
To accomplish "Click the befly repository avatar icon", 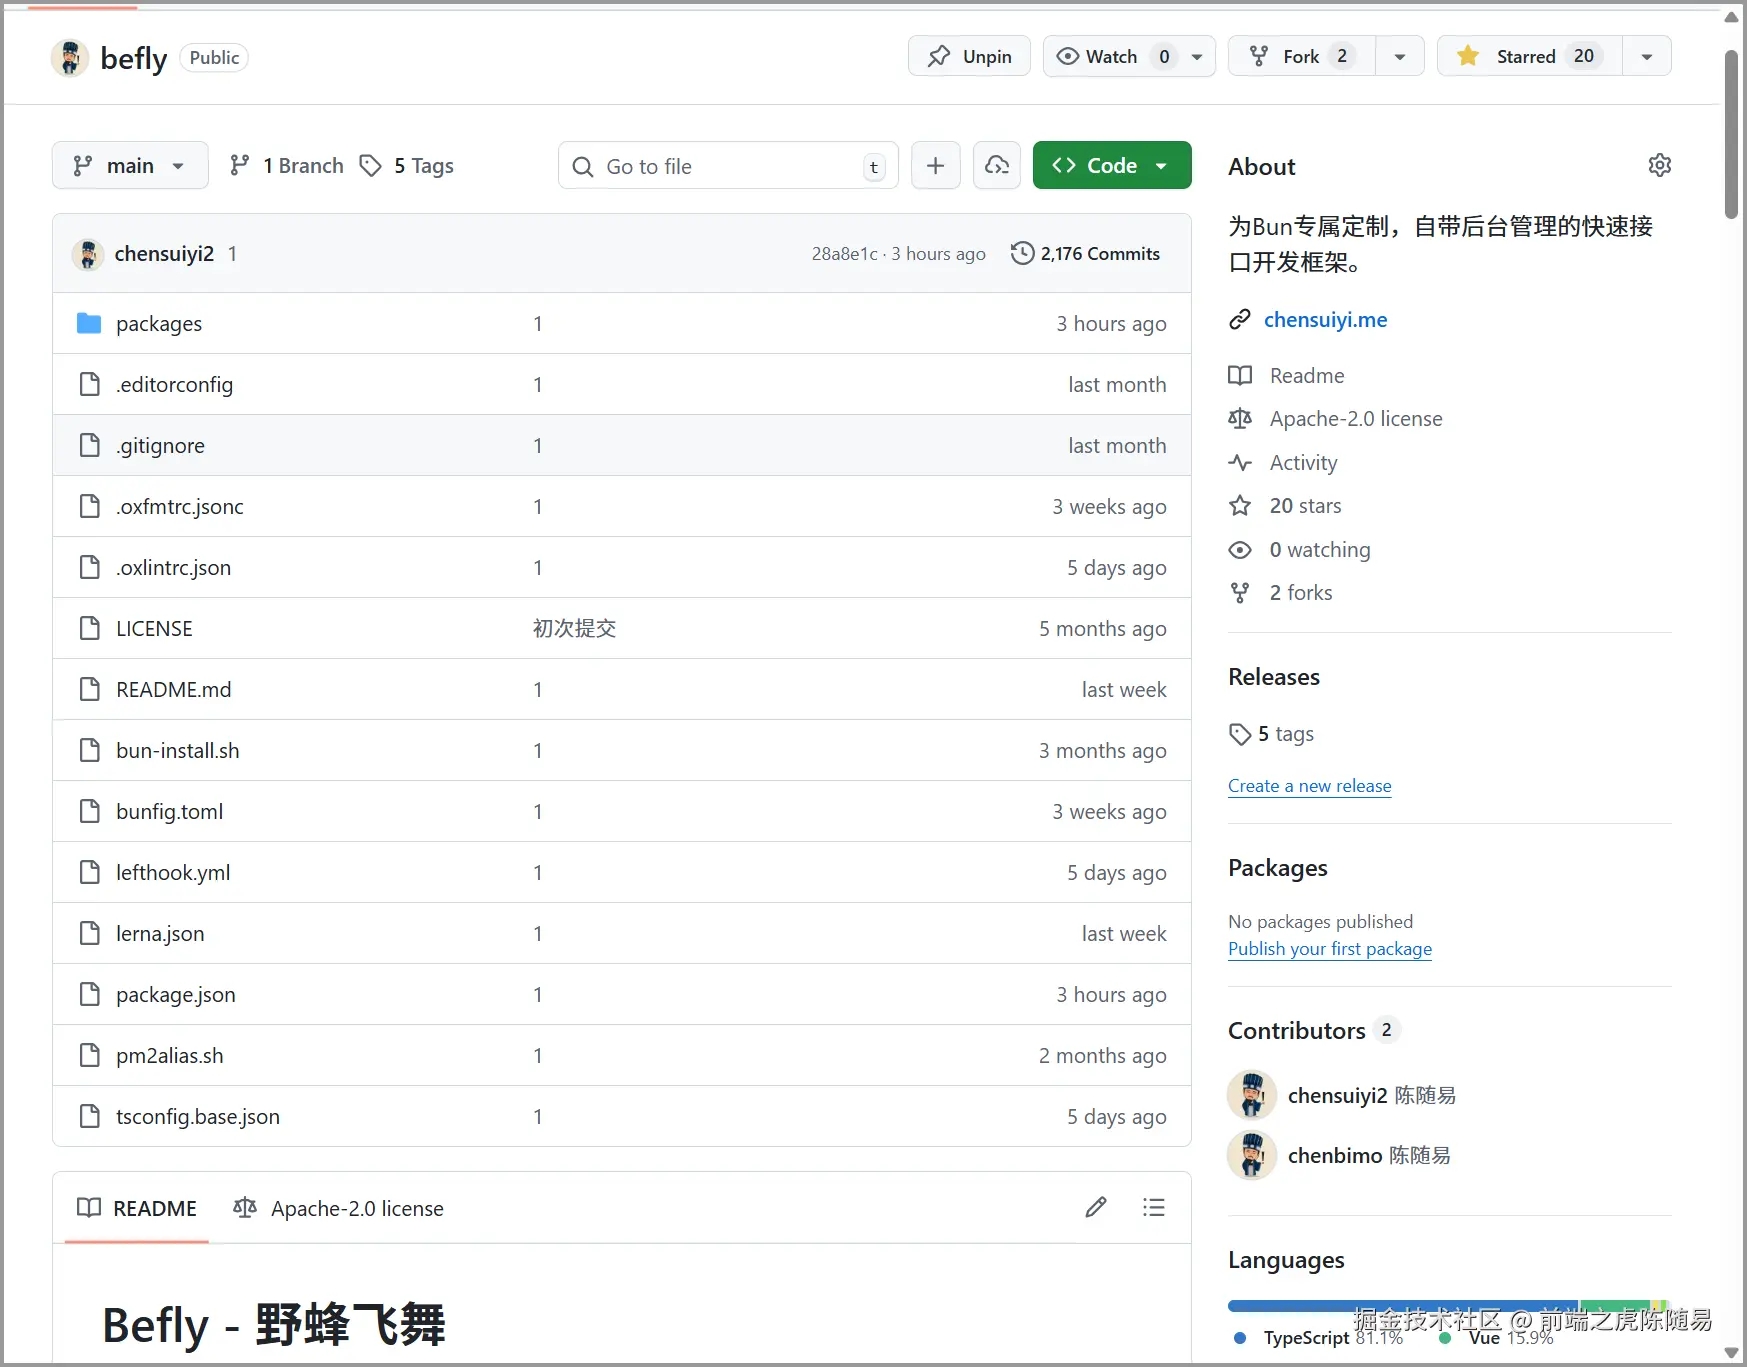I will (70, 58).
